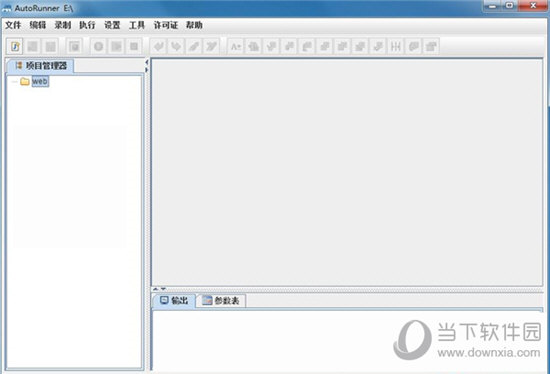The width and height of the screenshot is (550, 374).
Task: Open the 录制 menu
Action: 63,25
